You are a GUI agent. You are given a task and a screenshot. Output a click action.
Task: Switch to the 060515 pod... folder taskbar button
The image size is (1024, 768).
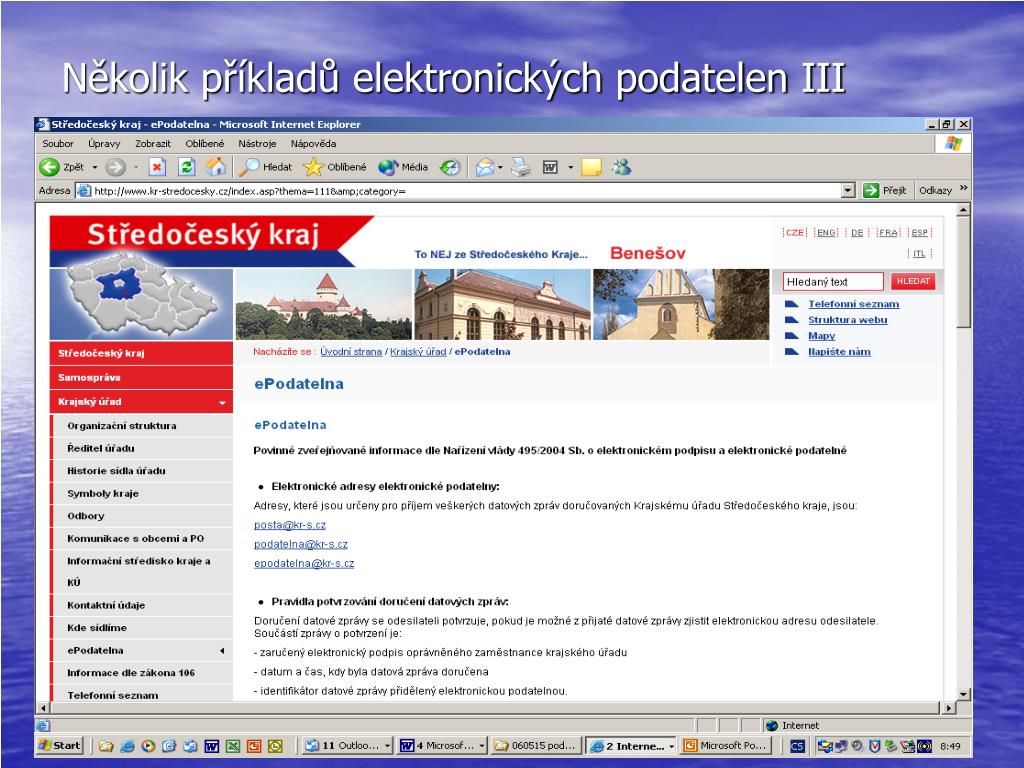coord(535,745)
